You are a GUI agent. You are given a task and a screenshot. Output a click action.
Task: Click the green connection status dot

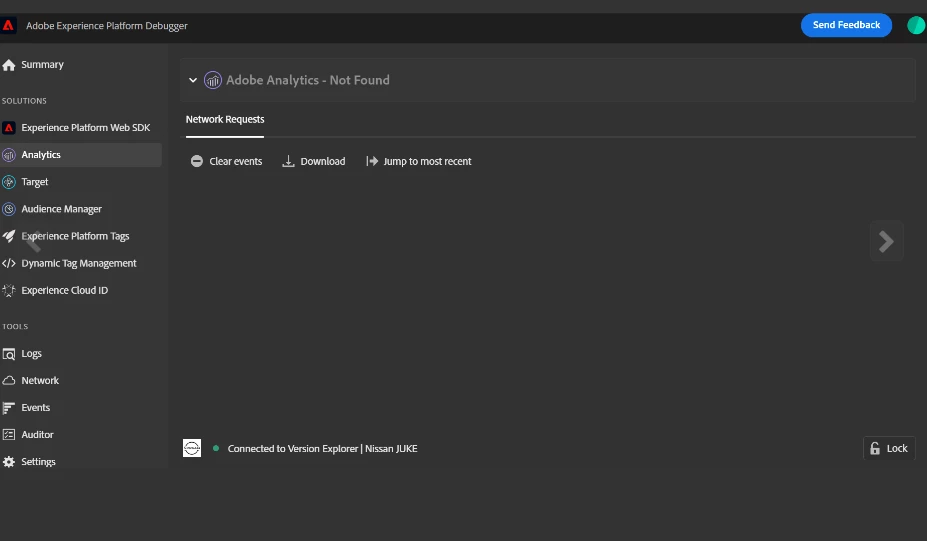tap(216, 448)
